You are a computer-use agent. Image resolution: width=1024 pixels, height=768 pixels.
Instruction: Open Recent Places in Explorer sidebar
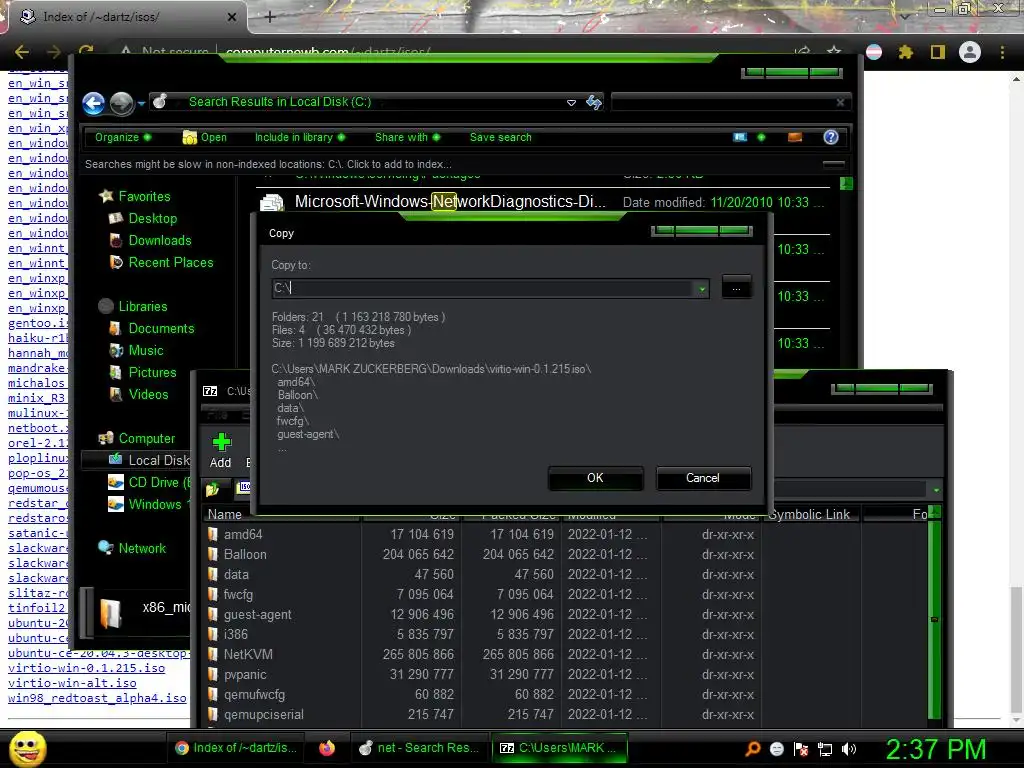point(170,263)
